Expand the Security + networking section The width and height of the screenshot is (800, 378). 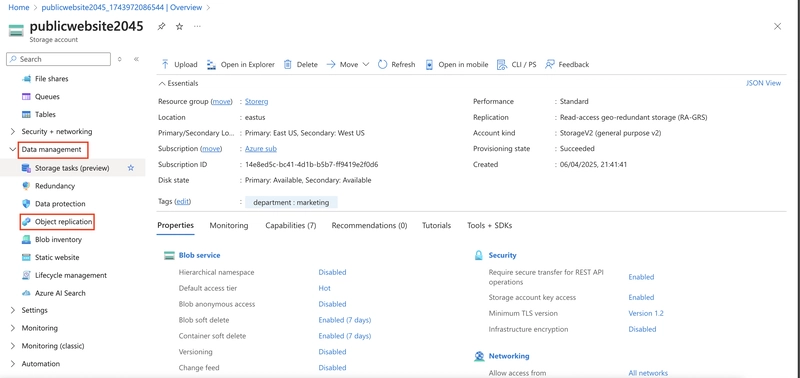(x=13, y=132)
